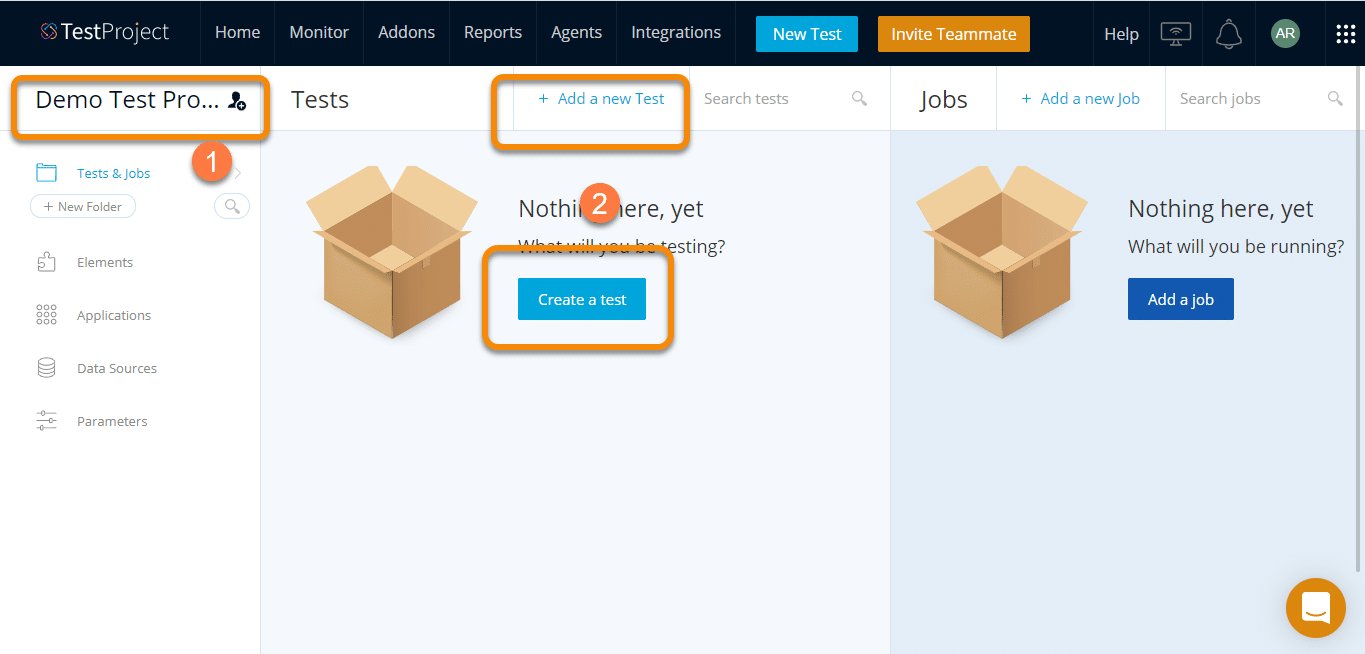Image resolution: width=1365 pixels, height=654 pixels.
Task: Open the notifications bell
Action: click(1228, 34)
